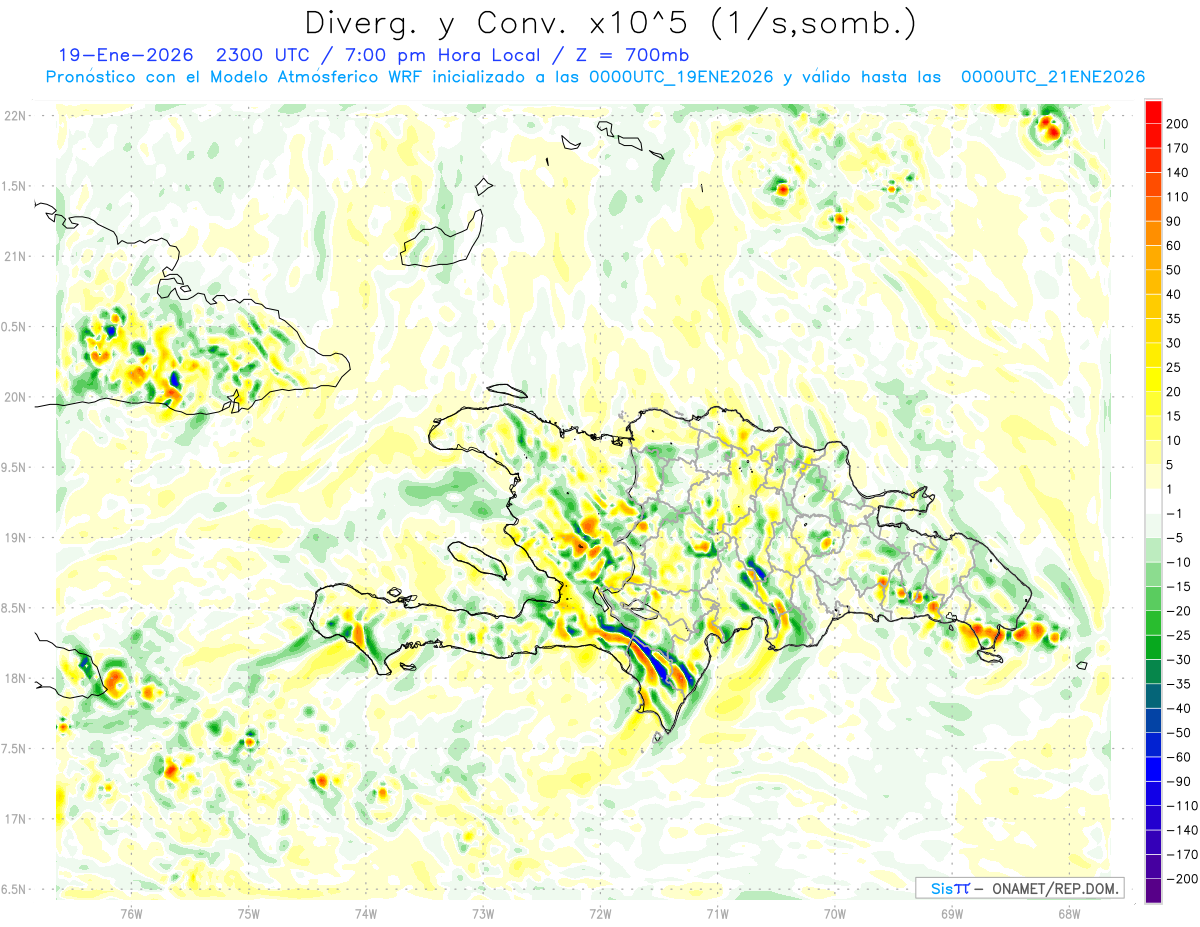The height and width of the screenshot is (927, 1200).
Task: Click the '0000UTC_19ENE2026' initialization time
Action: [x=682, y=77]
